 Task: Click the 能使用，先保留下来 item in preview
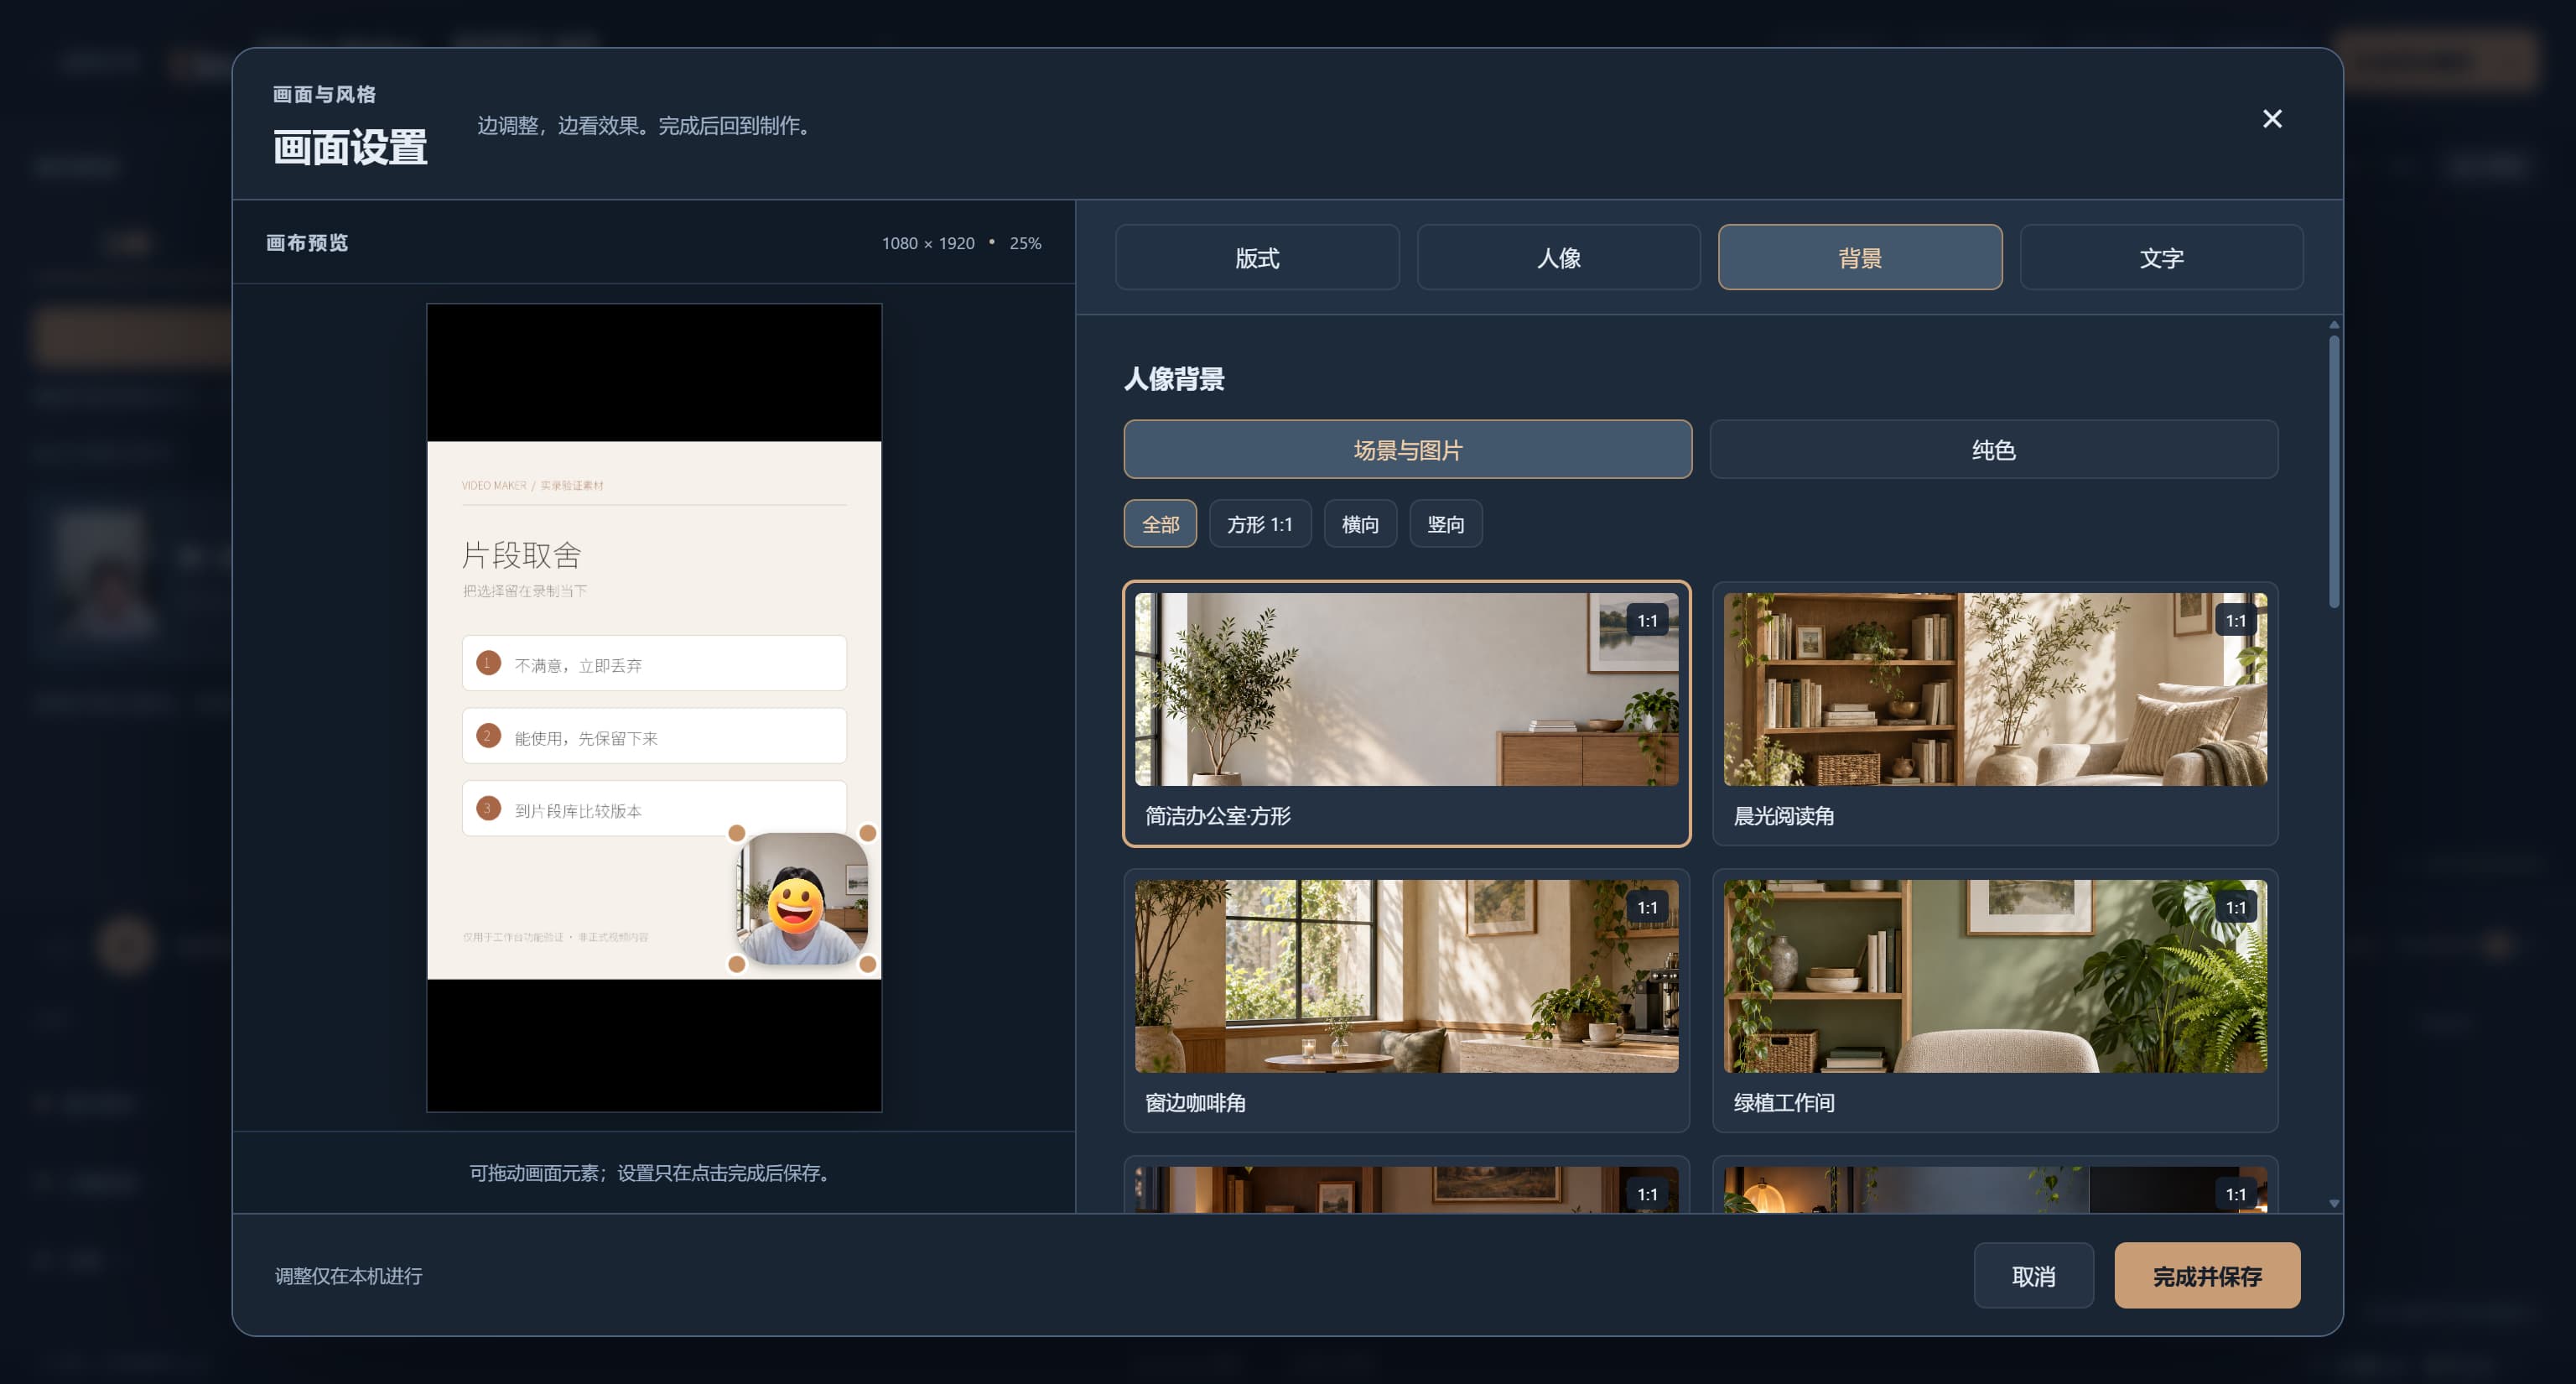(654, 737)
